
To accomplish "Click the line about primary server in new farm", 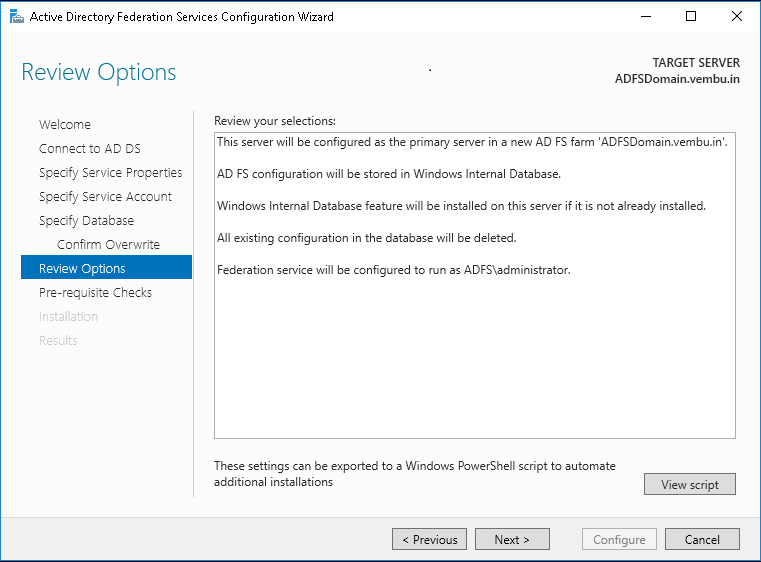I will pos(472,142).
